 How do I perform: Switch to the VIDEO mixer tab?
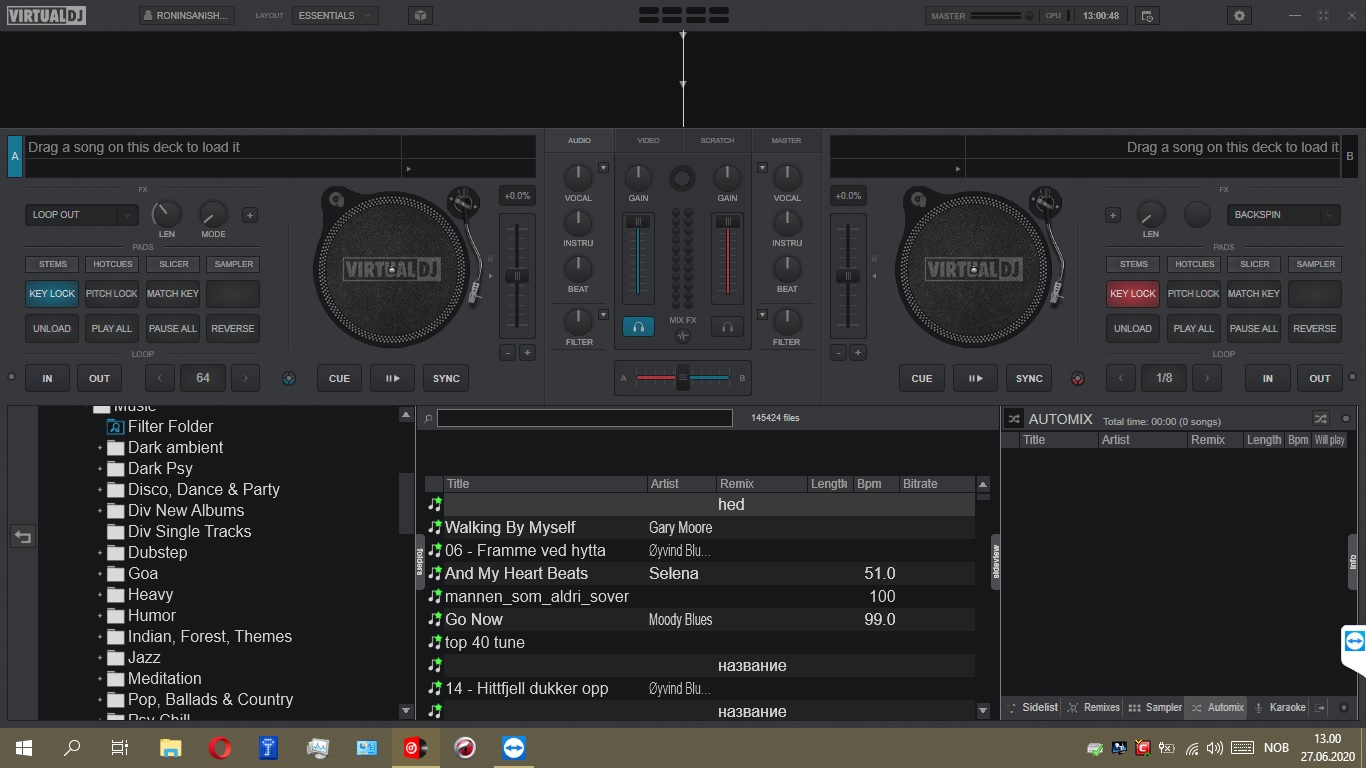coord(649,141)
